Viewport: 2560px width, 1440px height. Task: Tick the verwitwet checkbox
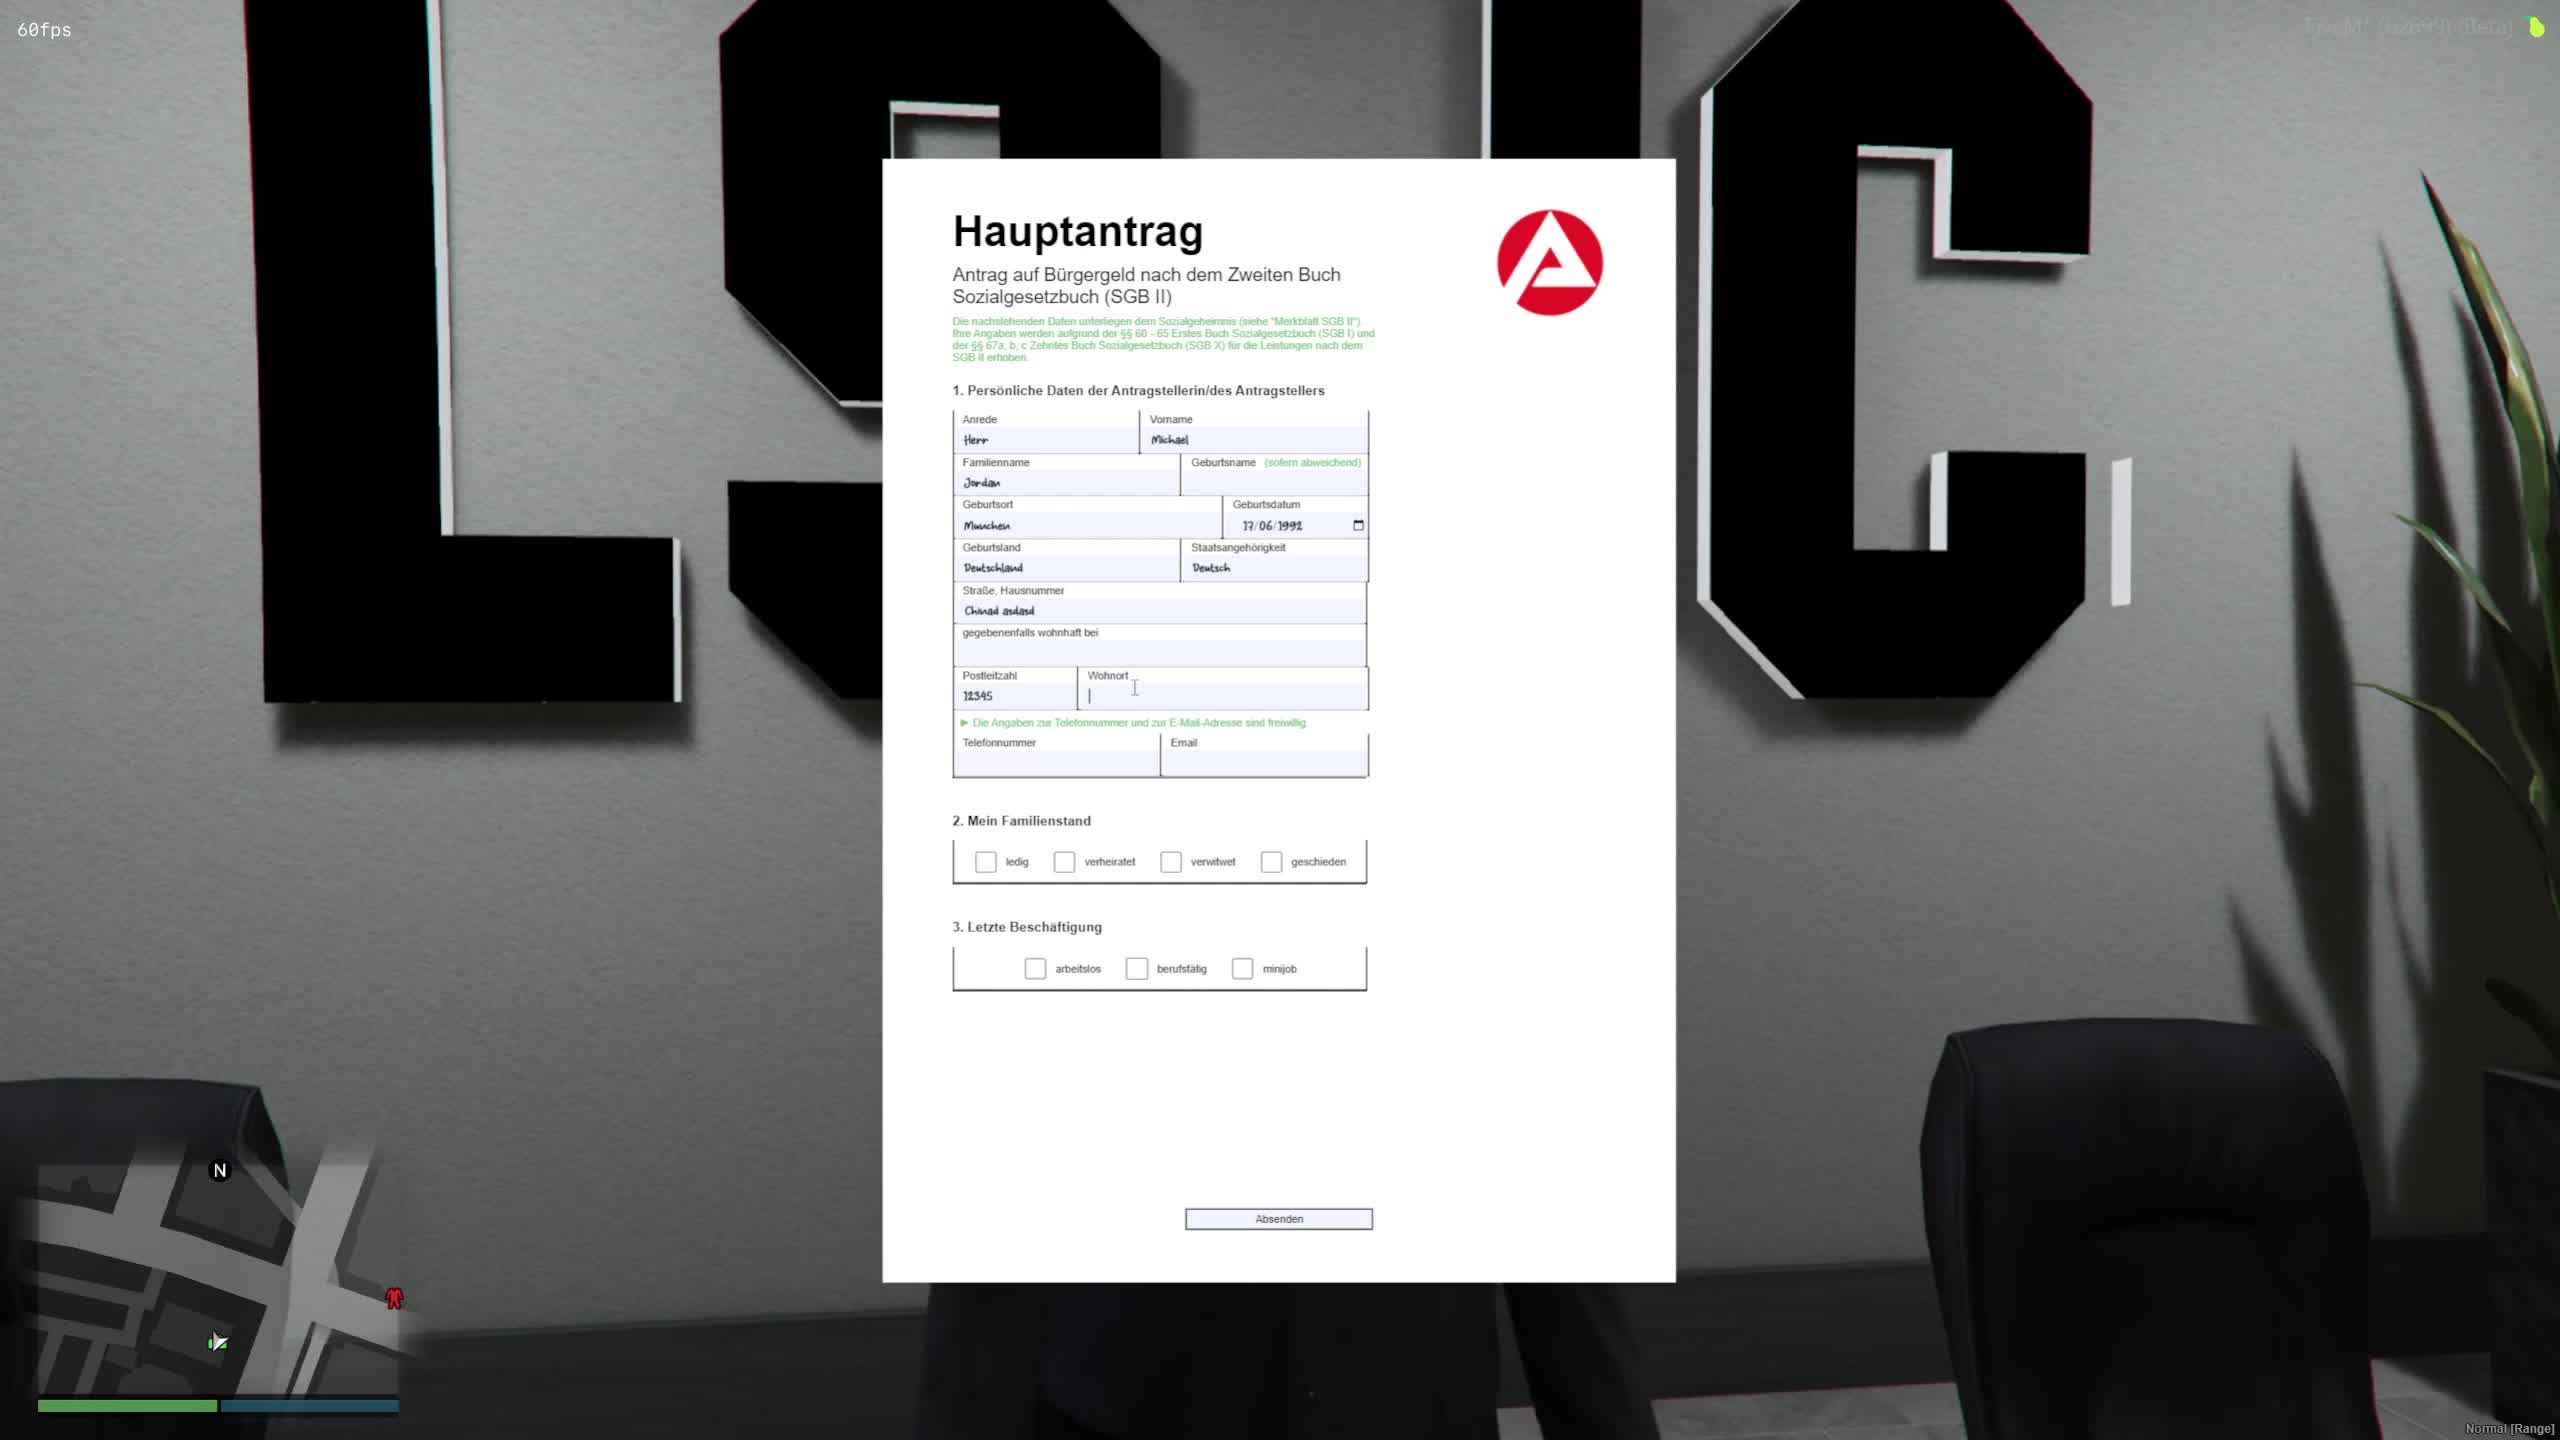click(1171, 862)
